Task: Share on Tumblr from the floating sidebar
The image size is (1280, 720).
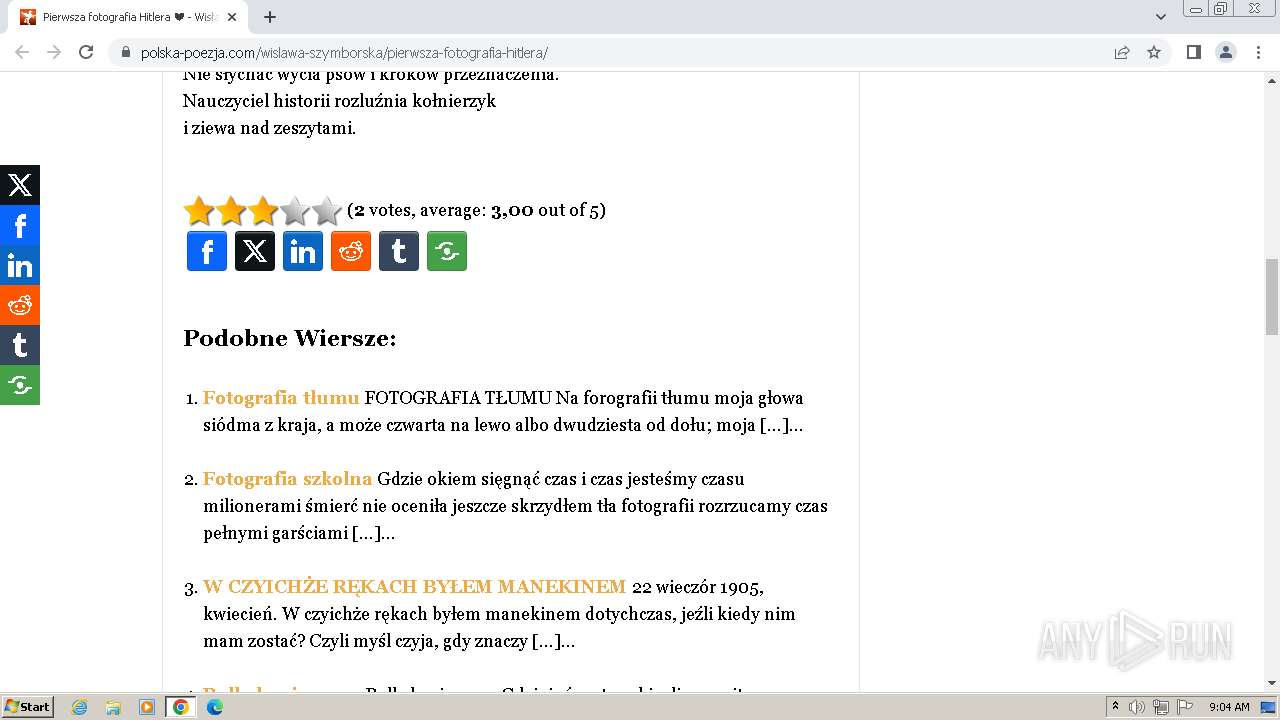Action: [x=20, y=345]
